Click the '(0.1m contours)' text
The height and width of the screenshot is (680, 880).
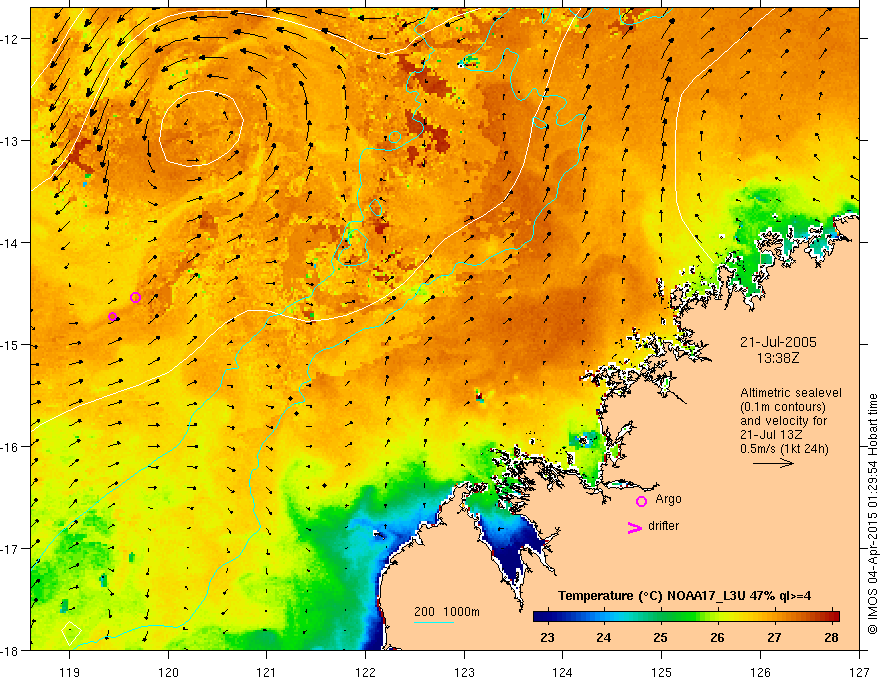coord(783,407)
